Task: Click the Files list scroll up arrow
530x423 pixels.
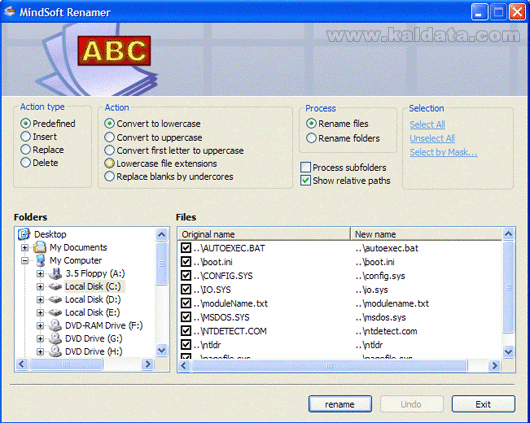Action: 508,234
